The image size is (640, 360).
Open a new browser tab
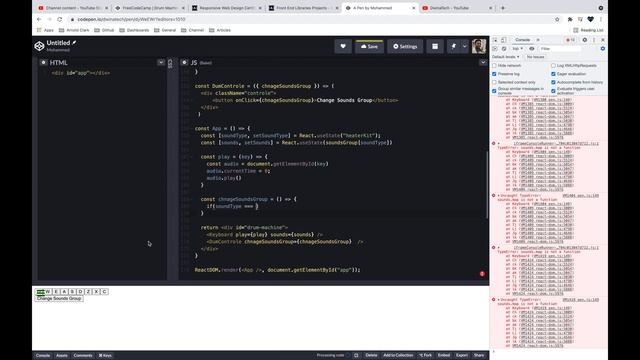pyautogui.click(x=503, y=8)
